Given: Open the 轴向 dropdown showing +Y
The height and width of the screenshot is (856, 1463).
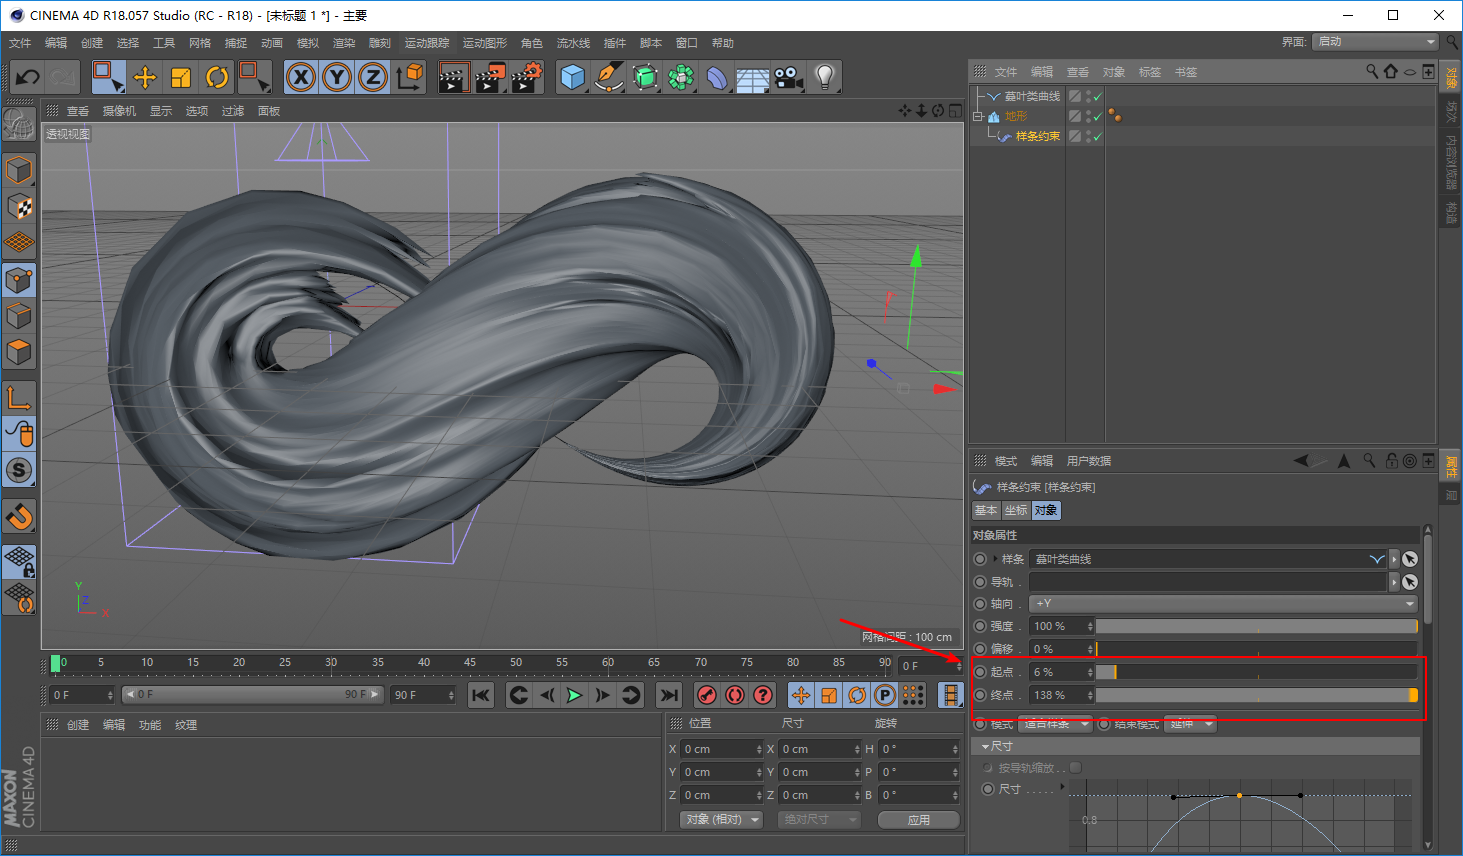Looking at the screenshot, I should point(1224,604).
